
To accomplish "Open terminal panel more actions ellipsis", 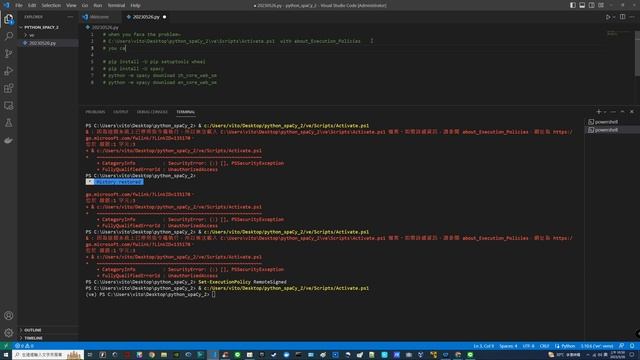I will [613, 112].
